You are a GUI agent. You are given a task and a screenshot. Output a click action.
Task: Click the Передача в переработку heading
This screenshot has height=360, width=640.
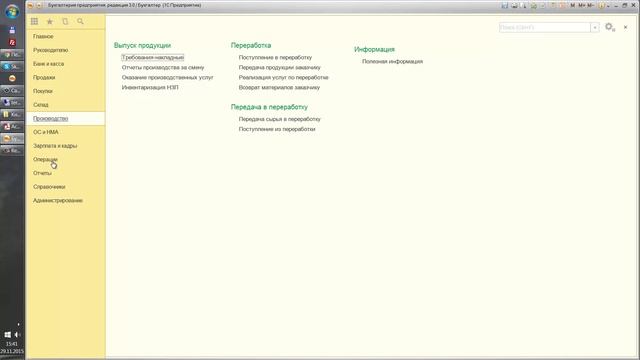(269, 107)
